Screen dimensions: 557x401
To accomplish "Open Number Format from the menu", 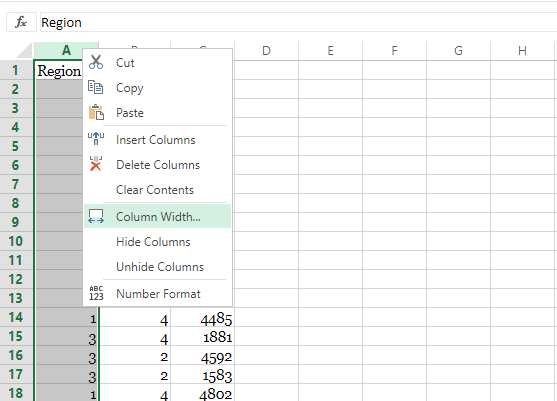I will pos(158,294).
